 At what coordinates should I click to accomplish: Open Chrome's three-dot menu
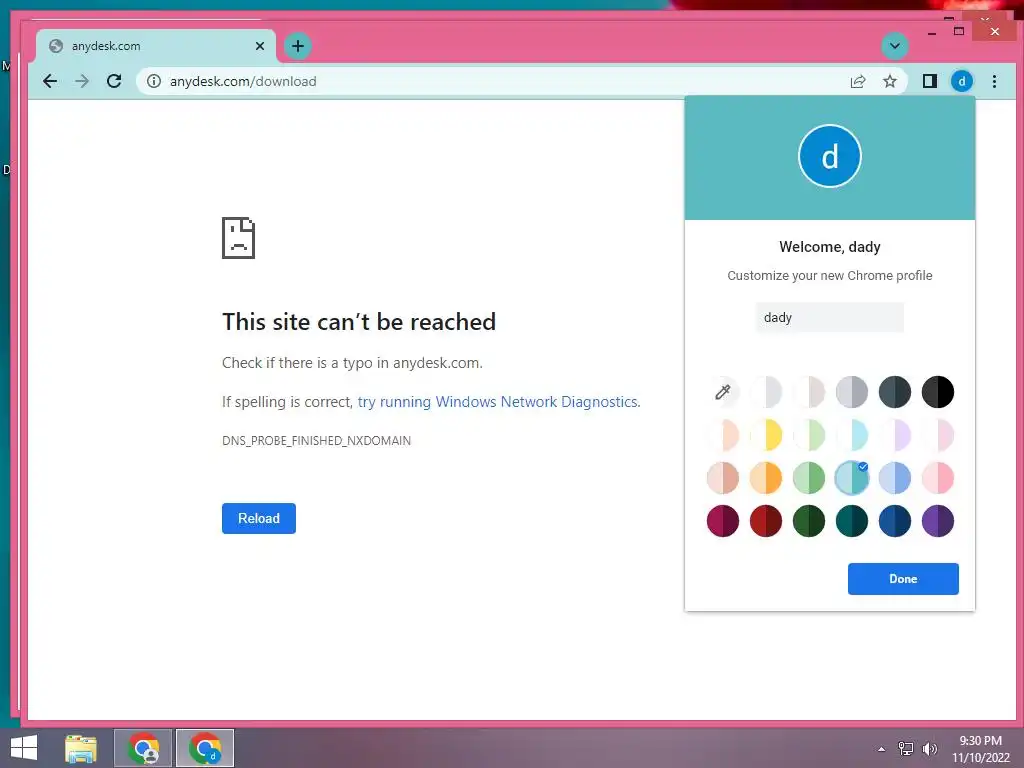(x=994, y=81)
